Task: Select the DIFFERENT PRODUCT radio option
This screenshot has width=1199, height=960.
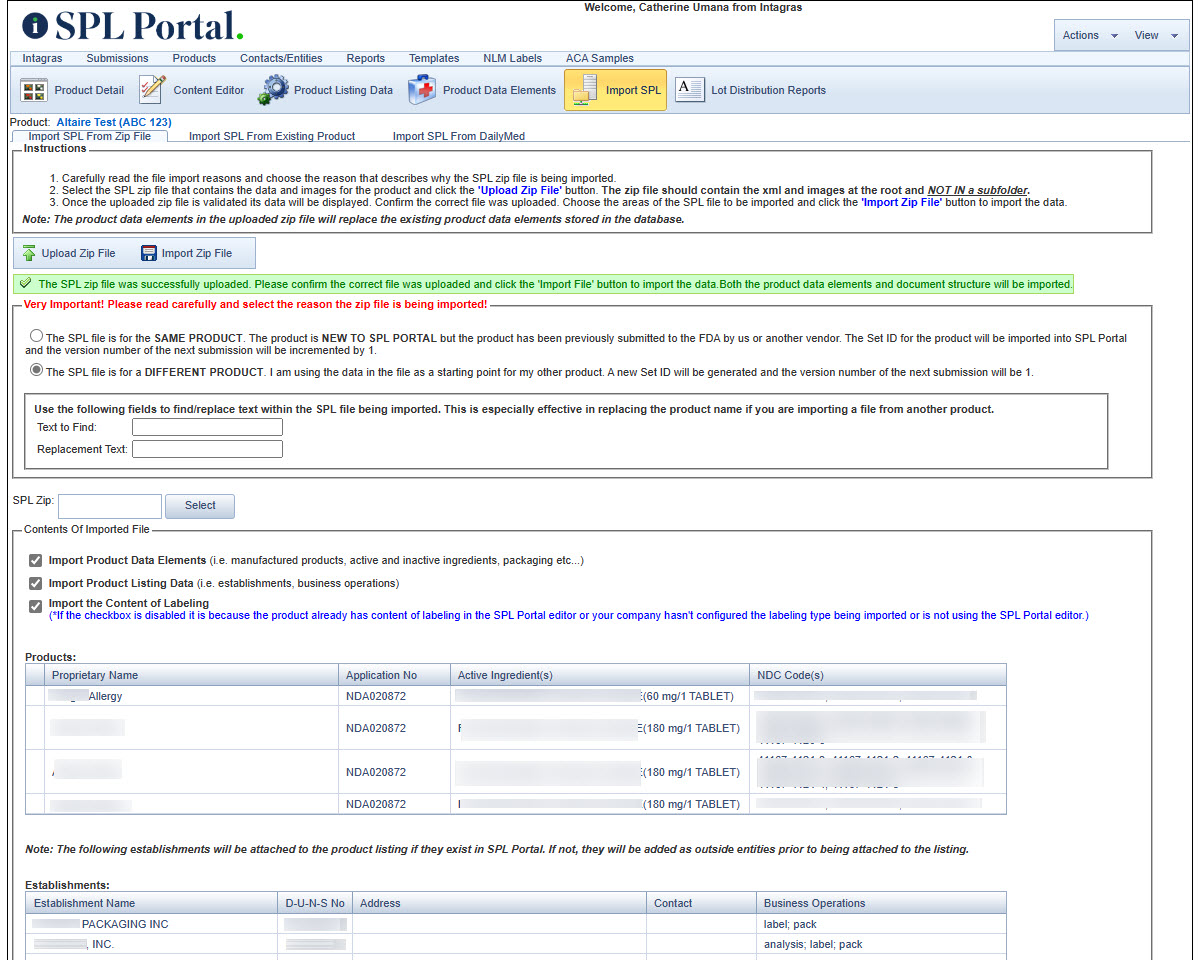Action: [x=36, y=370]
